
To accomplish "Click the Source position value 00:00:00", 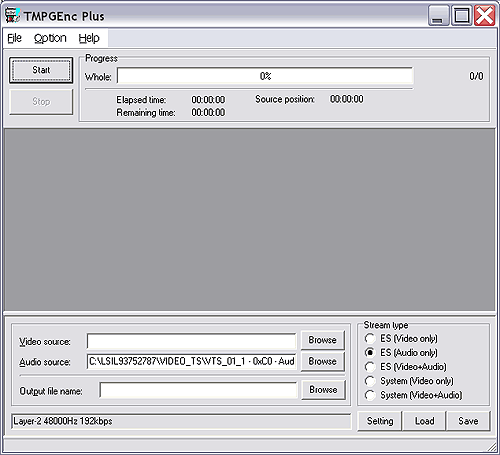I will [x=347, y=99].
